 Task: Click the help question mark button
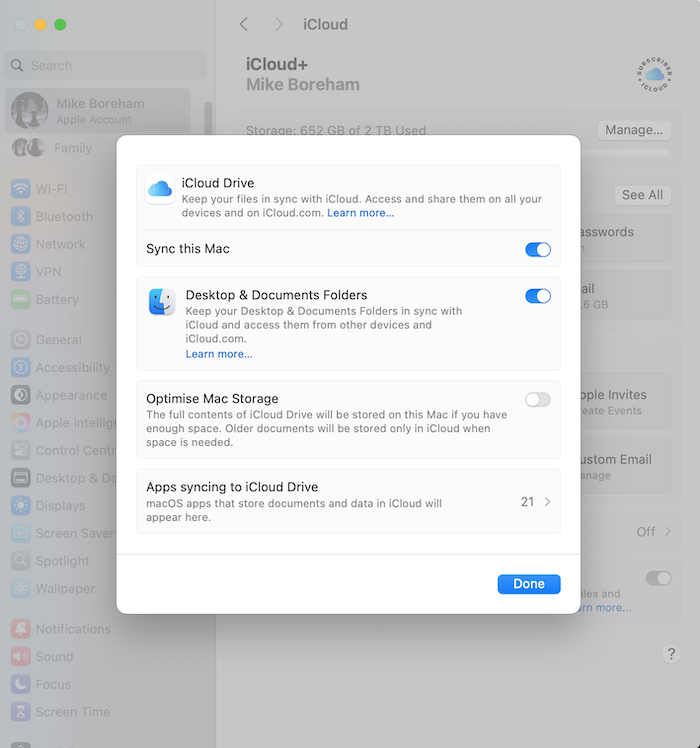pos(671,654)
